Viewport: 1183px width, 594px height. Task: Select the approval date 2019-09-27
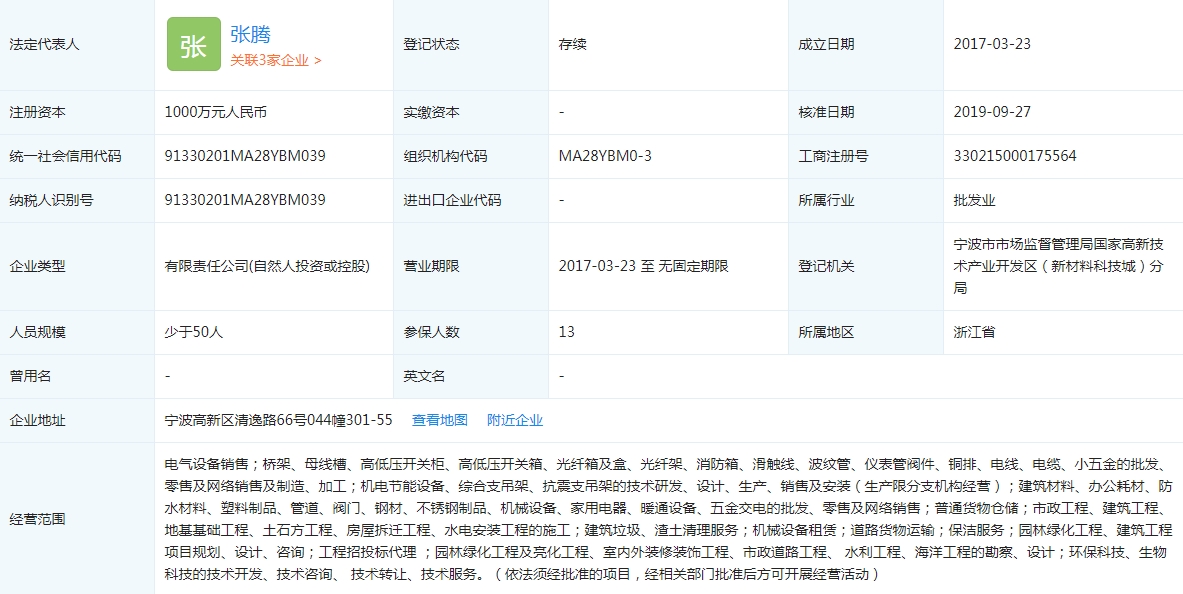pos(992,112)
